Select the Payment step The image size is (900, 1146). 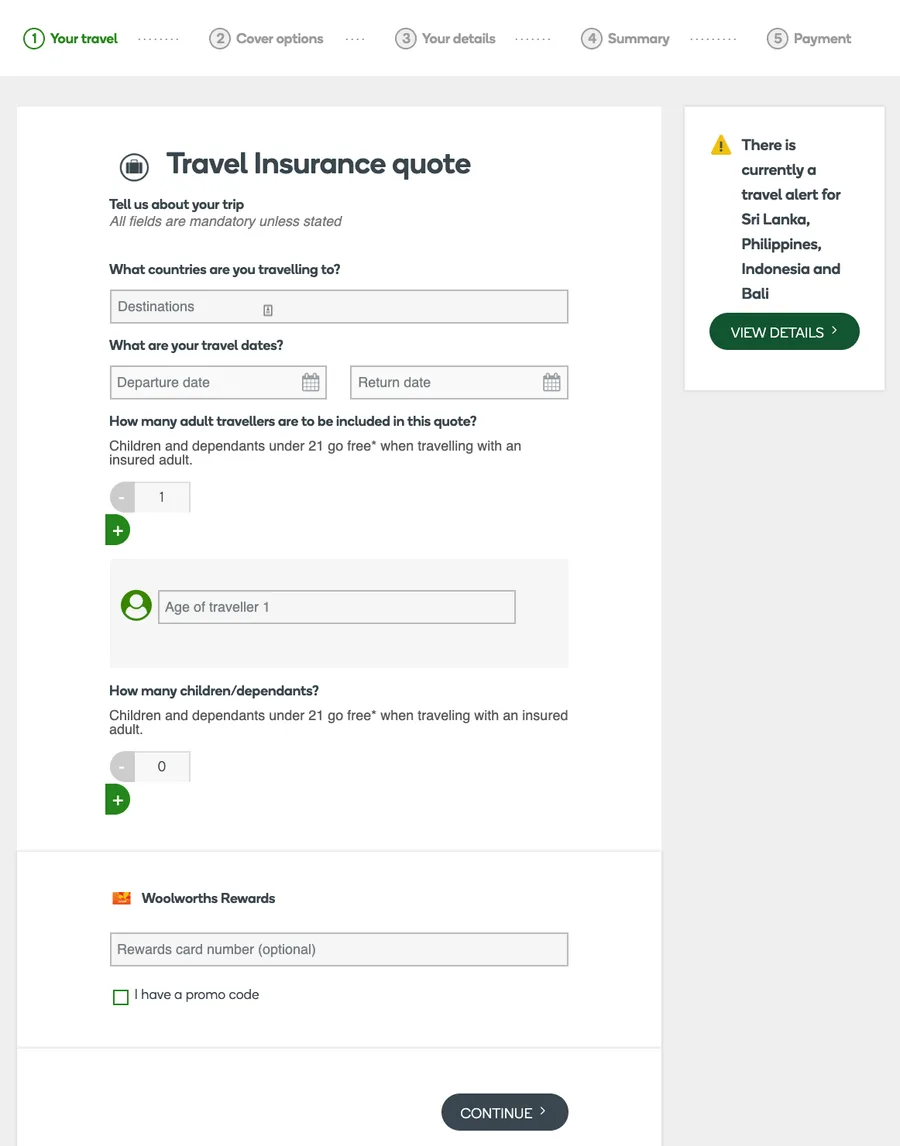pos(809,39)
